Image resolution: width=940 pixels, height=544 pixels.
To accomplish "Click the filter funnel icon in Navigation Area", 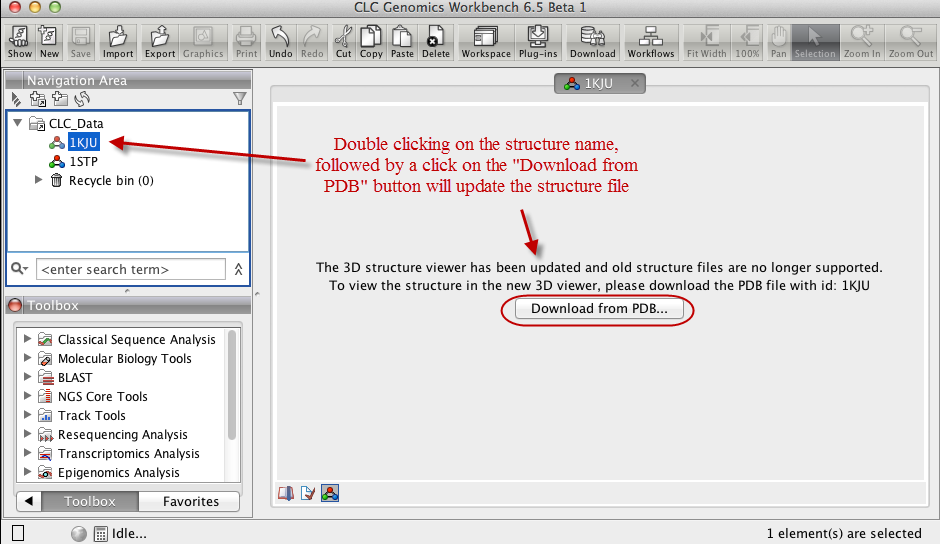I will (x=239, y=98).
